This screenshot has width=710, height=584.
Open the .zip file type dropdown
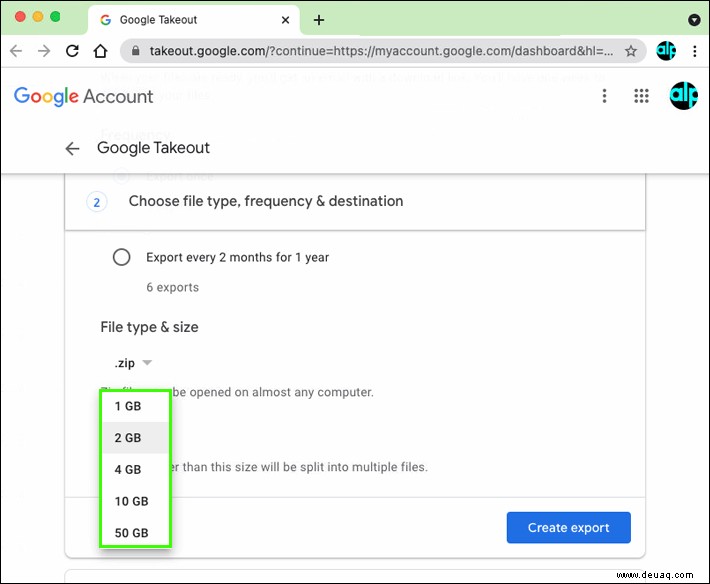(133, 363)
